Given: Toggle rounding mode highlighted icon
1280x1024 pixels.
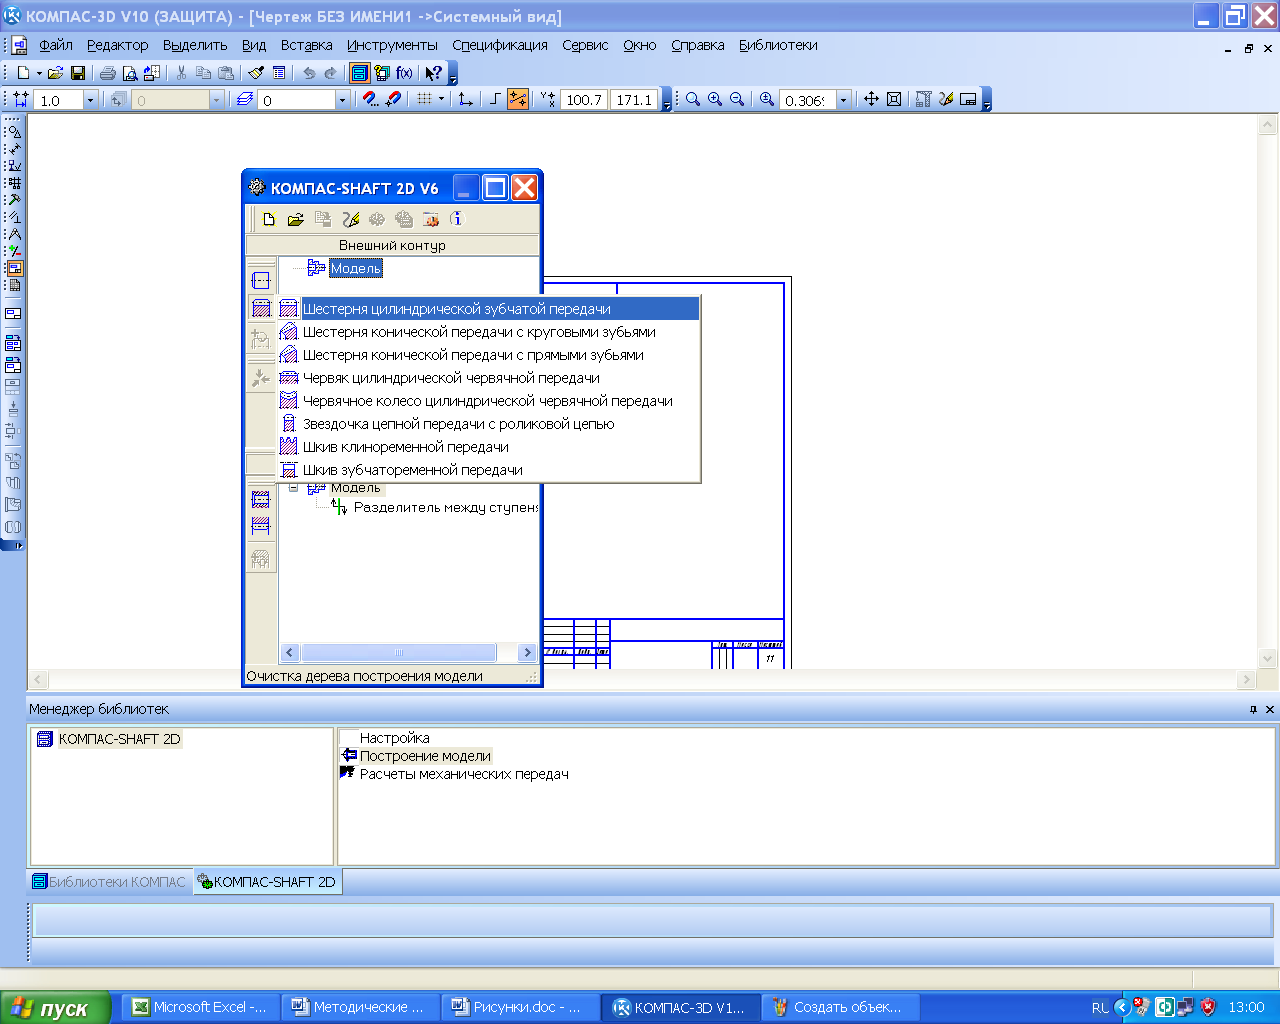Looking at the screenshot, I should coord(518,100).
